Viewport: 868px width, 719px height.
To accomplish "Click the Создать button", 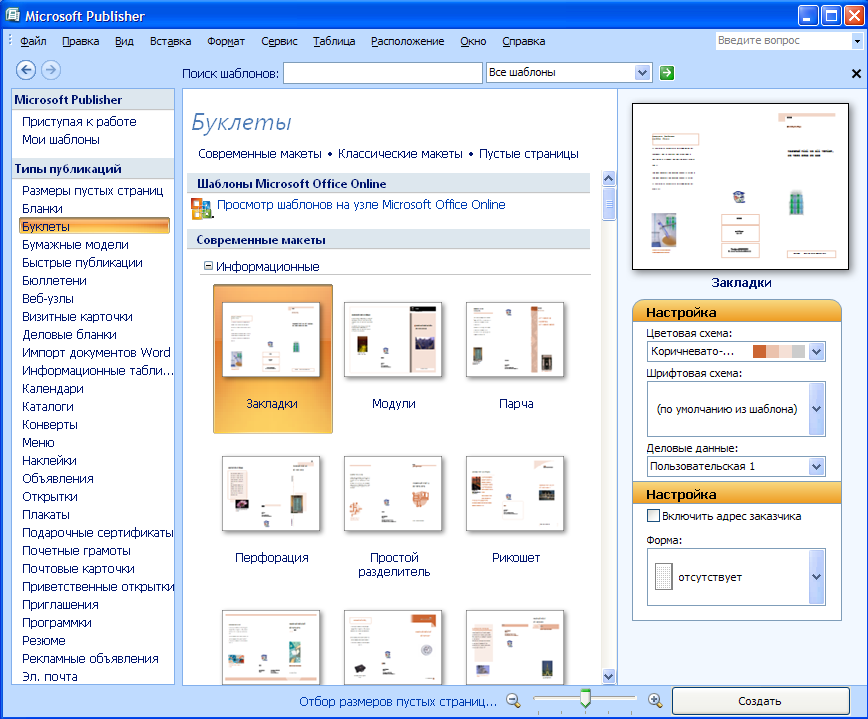I will pyautogui.click(x=760, y=701).
